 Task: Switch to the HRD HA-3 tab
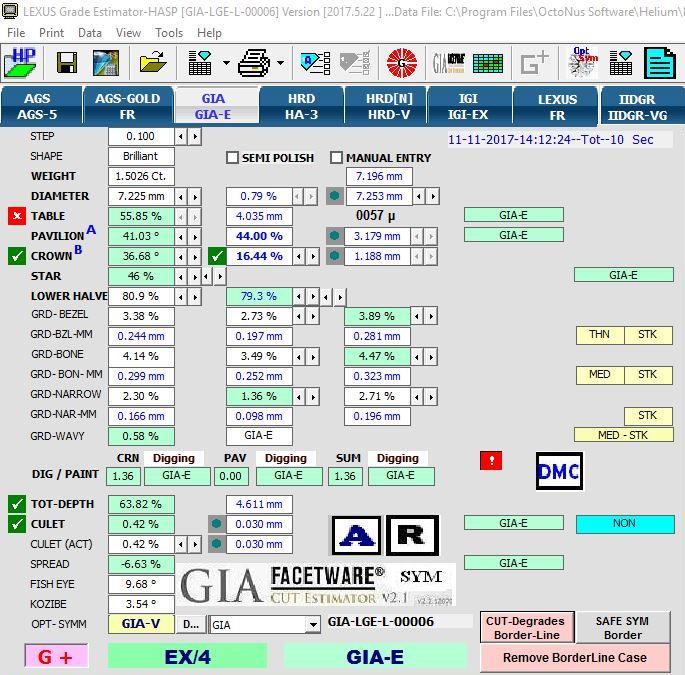(x=301, y=107)
